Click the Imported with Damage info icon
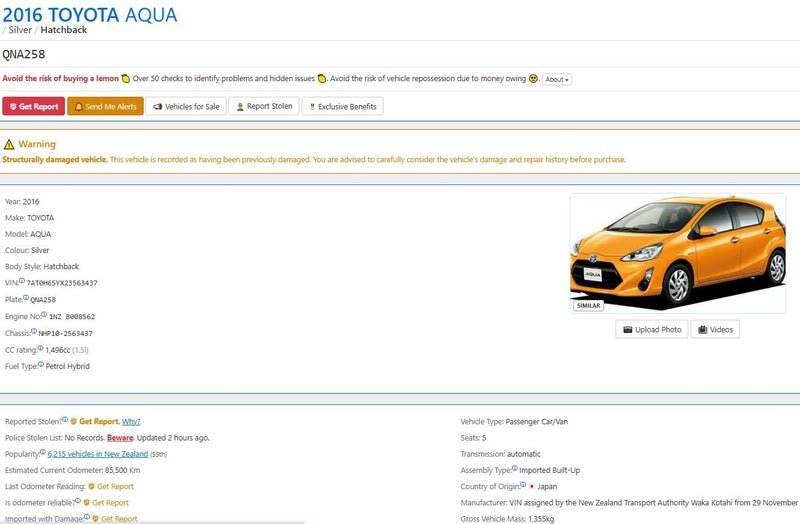 click(x=87, y=517)
